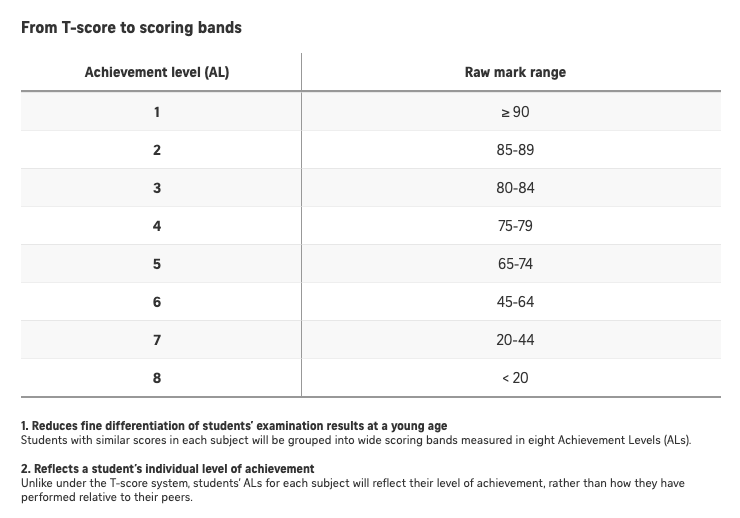
Task: Select achievement level 3 cell
Action: [157, 188]
